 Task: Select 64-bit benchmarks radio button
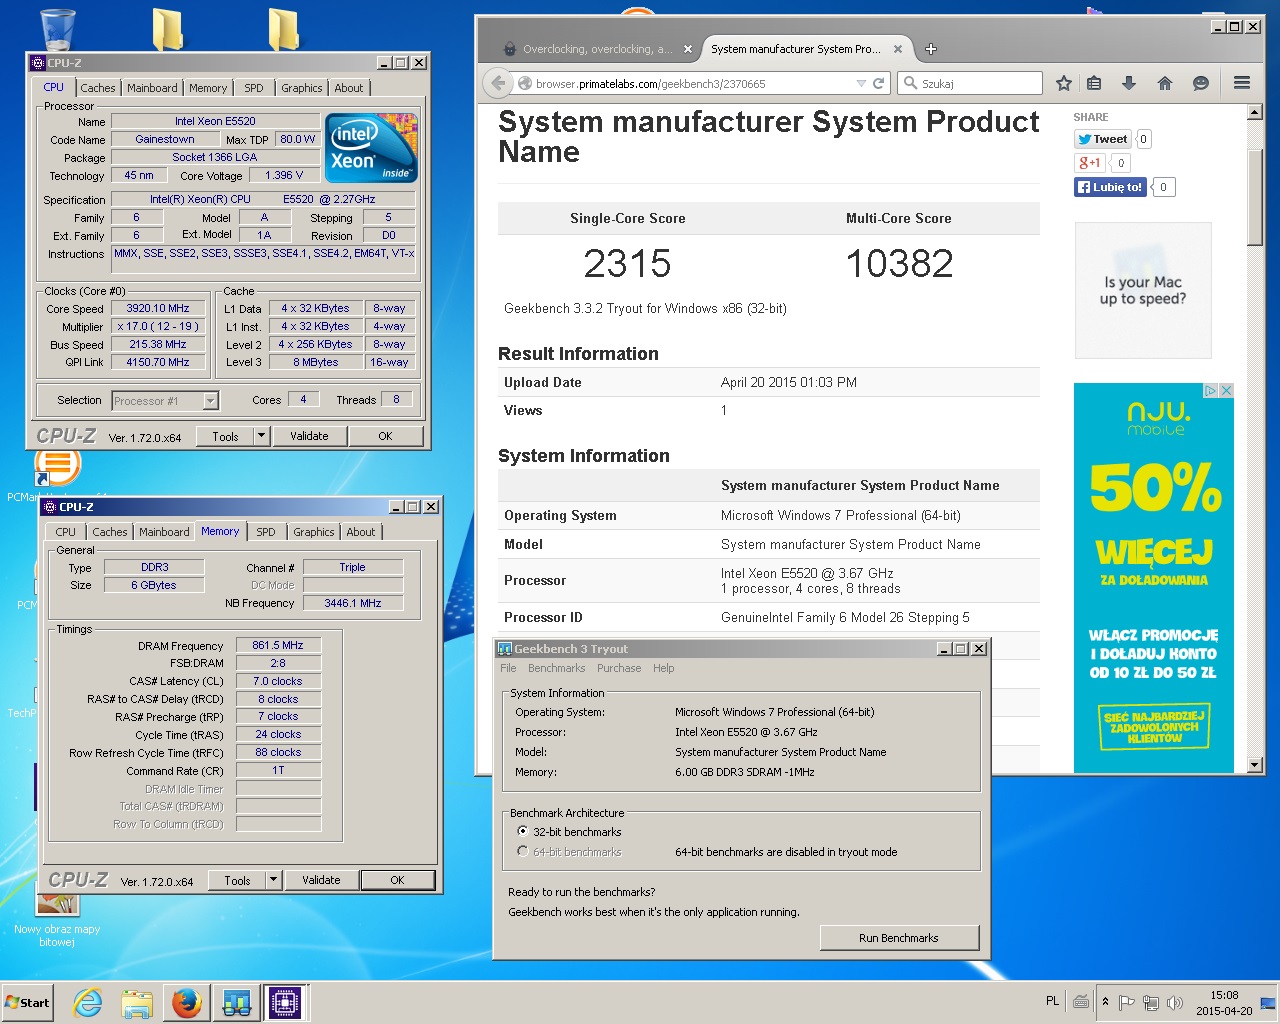[x=522, y=851]
